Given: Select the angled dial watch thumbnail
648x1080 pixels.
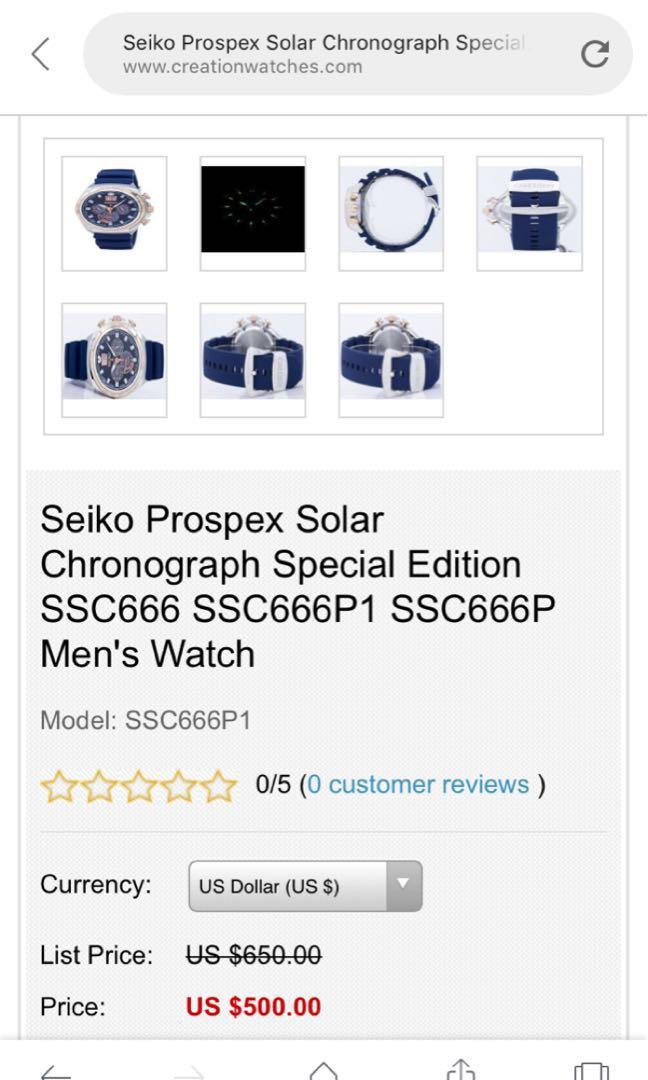Looking at the screenshot, I should point(114,360).
